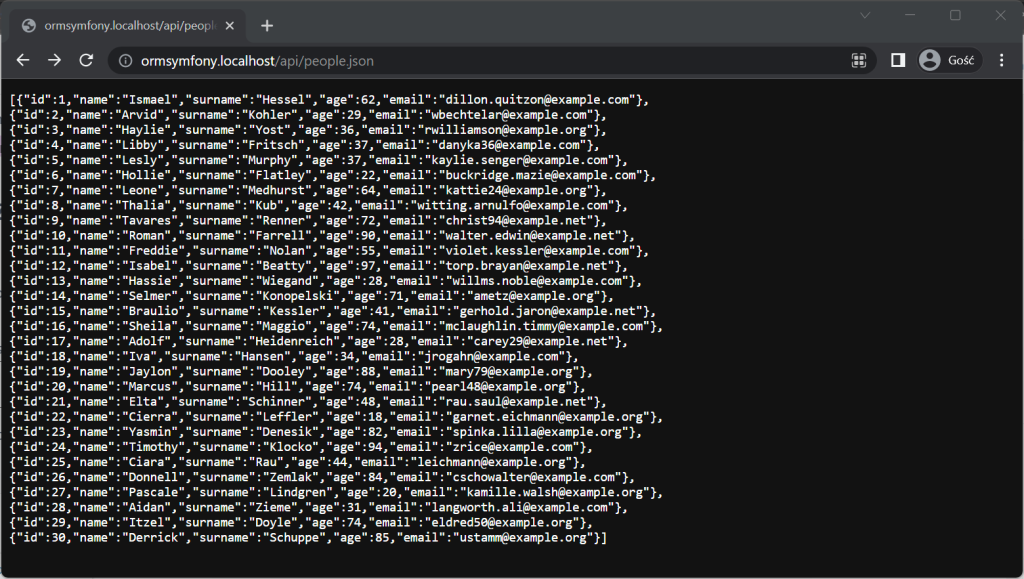Click the name "Yasmin"
This screenshot has height=579, width=1024.
[x=150, y=430]
